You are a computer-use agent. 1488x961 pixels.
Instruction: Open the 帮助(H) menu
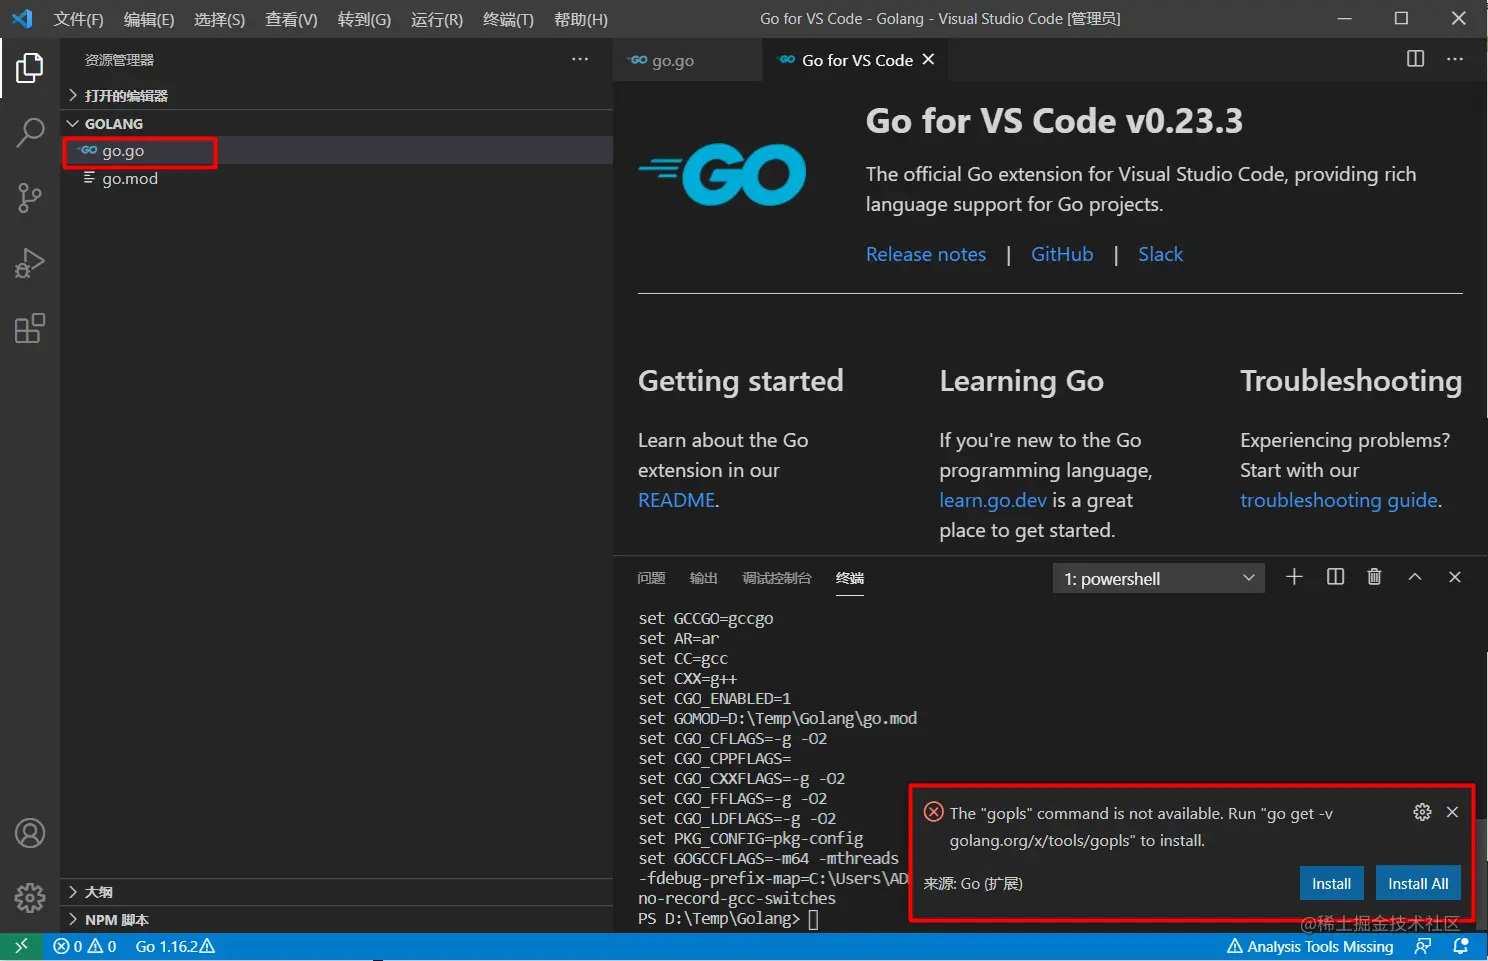581,20
